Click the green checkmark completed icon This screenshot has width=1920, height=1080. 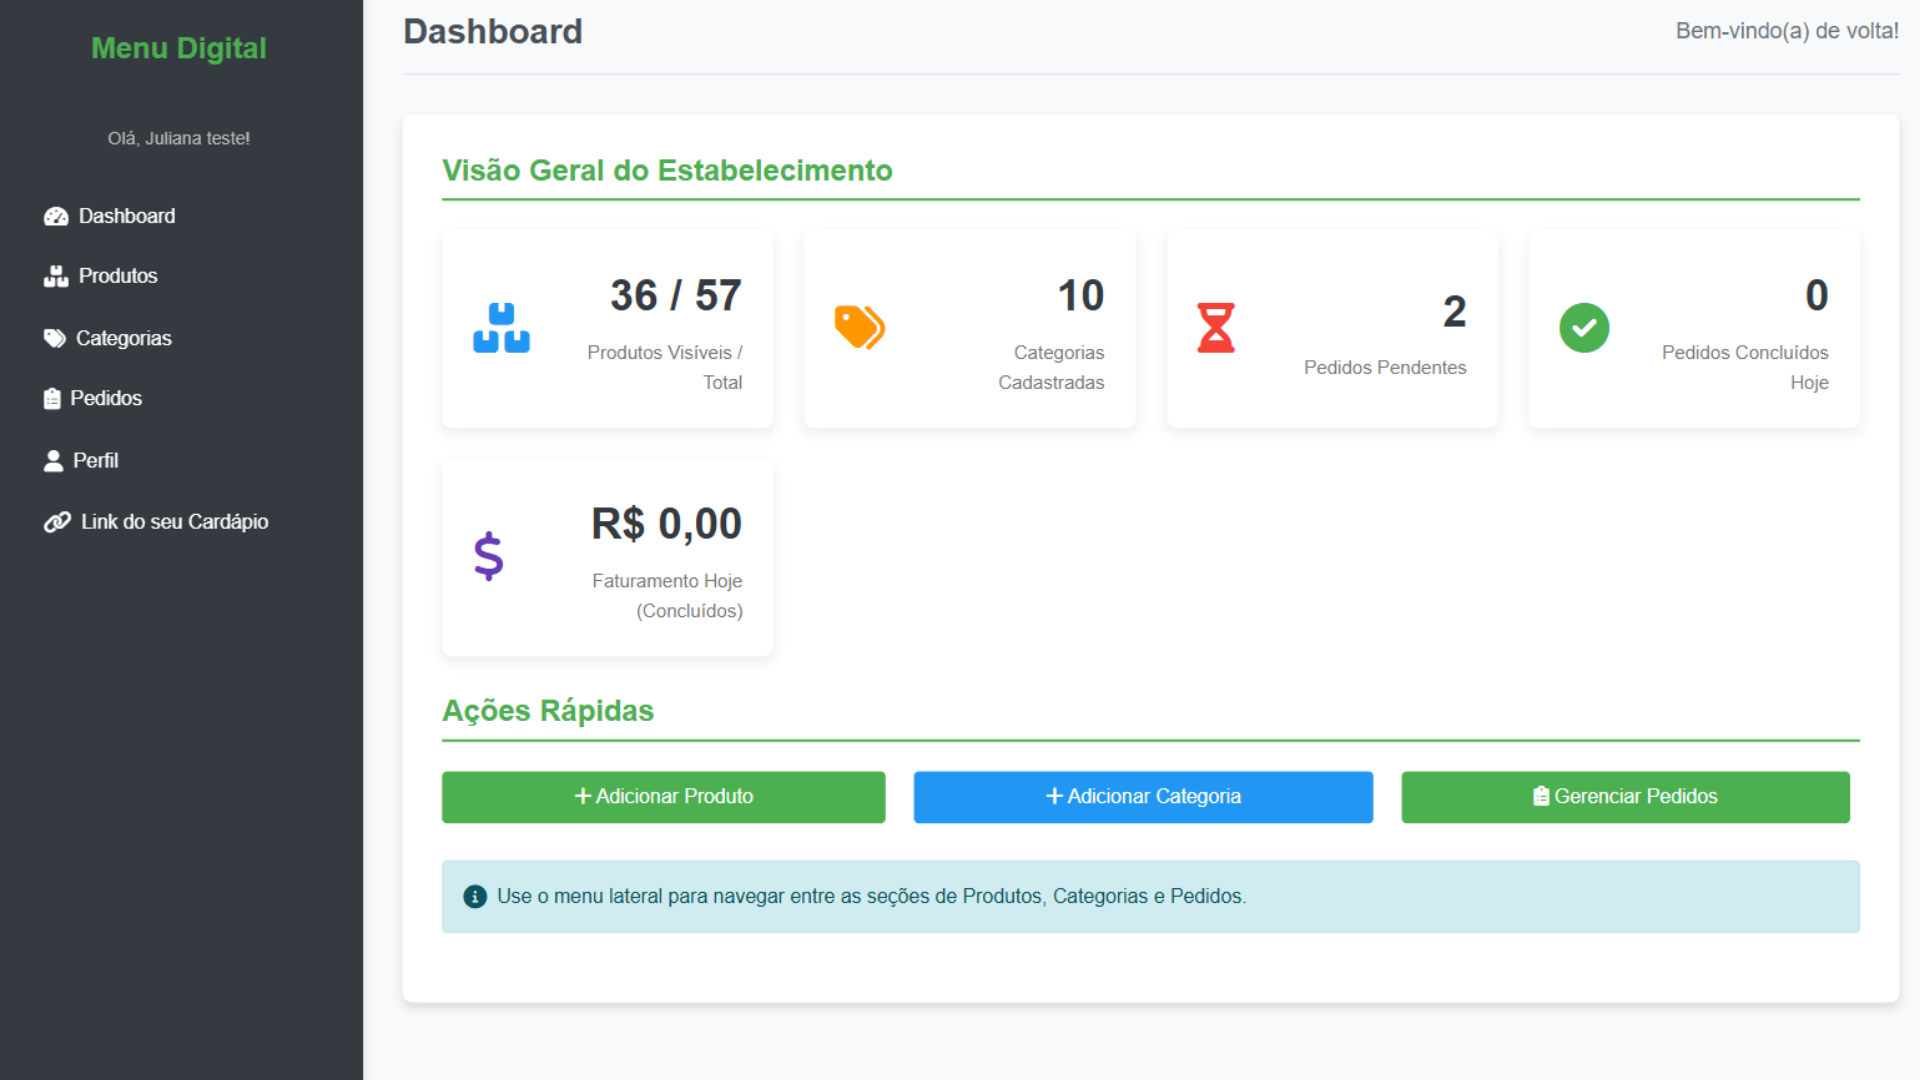point(1584,328)
